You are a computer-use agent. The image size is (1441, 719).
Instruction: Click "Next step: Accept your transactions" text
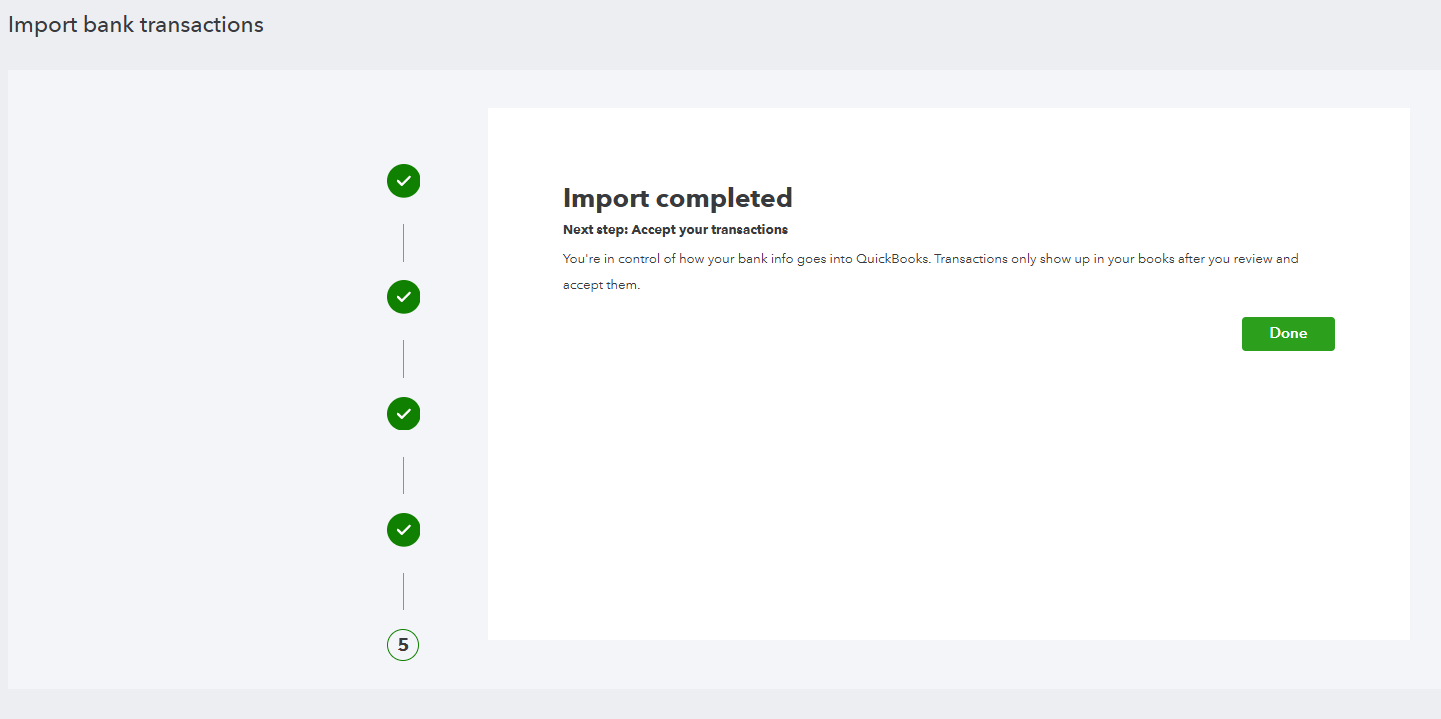[675, 230]
